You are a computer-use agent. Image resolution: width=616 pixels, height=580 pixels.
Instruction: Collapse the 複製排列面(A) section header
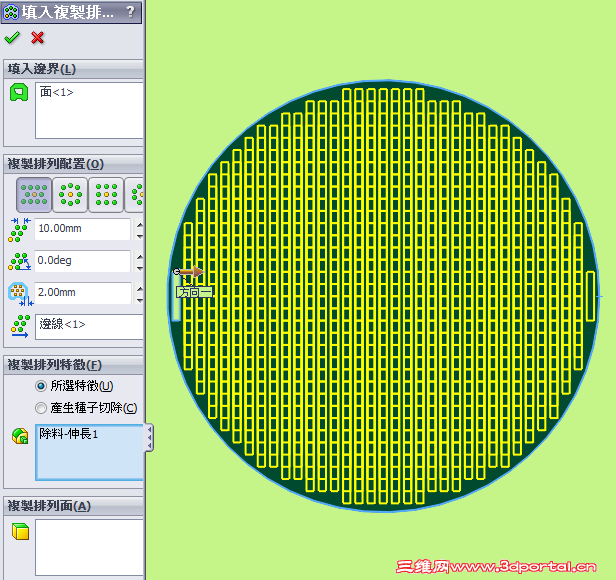(x=73, y=506)
